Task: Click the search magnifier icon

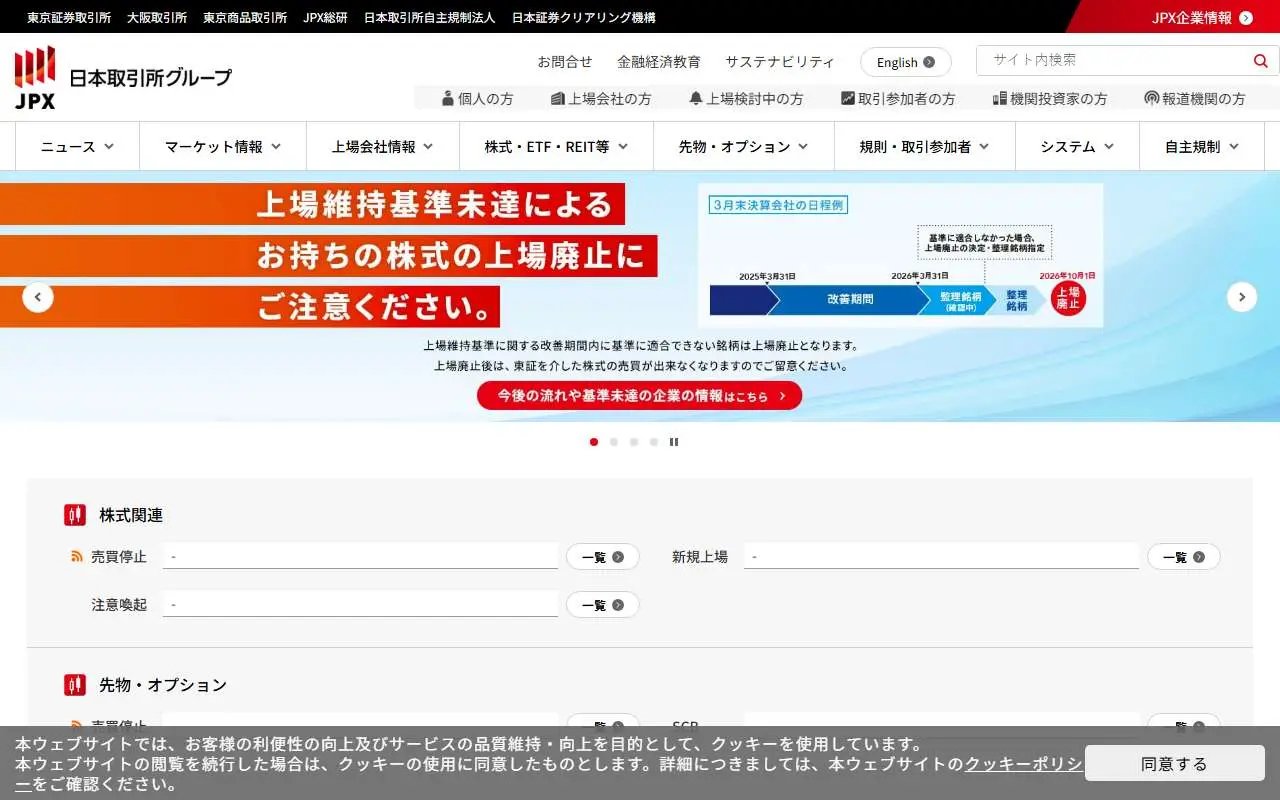Action: [x=1260, y=61]
